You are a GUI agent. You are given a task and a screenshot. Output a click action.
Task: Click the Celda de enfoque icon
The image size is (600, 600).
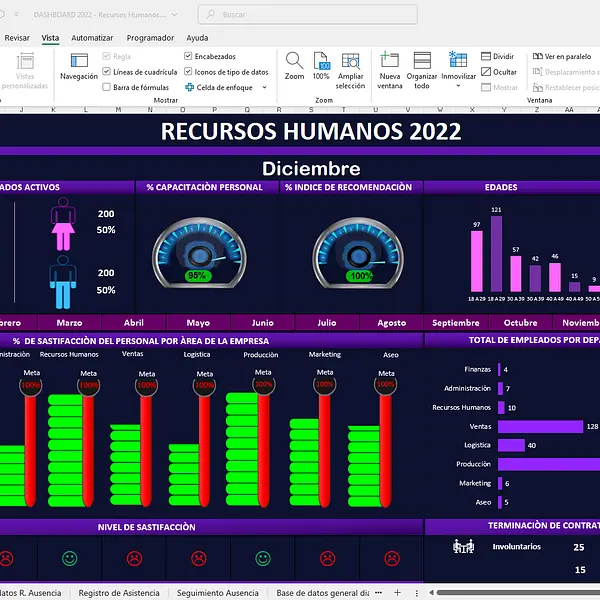pyautogui.click(x=189, y=87)
